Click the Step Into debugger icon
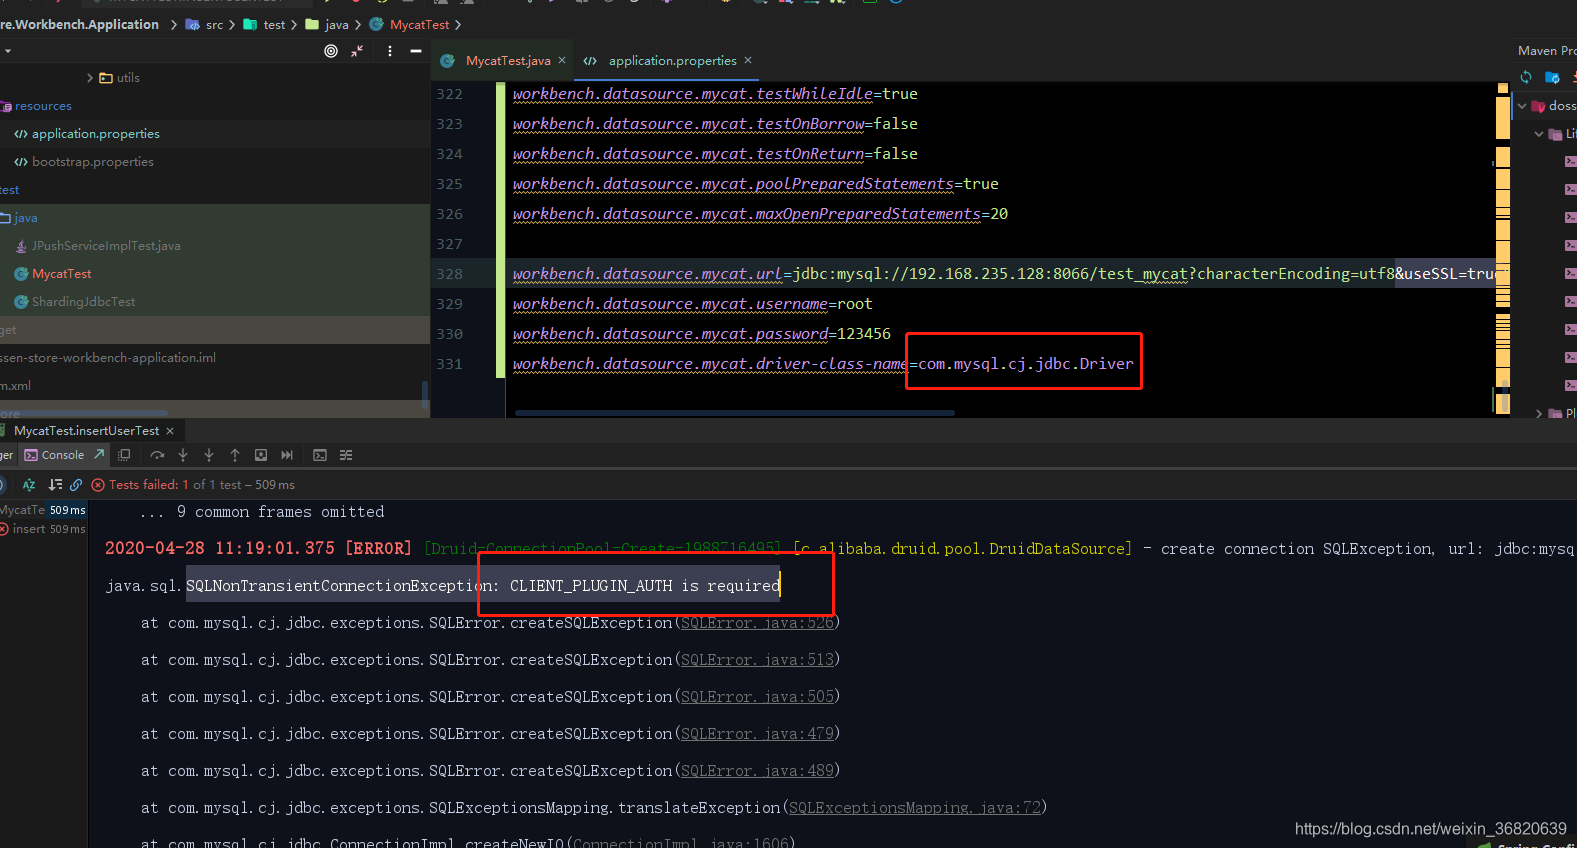This screenshot has width=1577, height=848. [x=183, y=455]
